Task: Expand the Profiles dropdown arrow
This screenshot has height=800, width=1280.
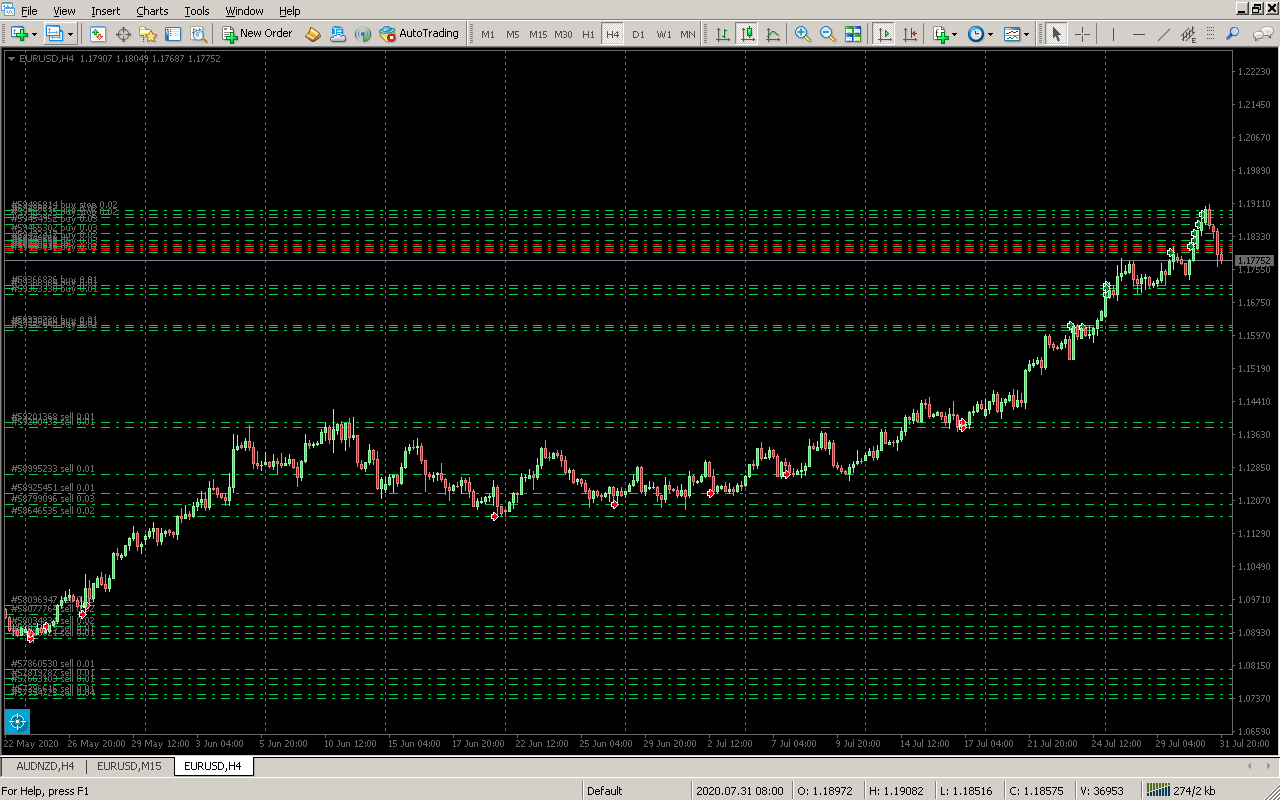Action: click(68, 34)
